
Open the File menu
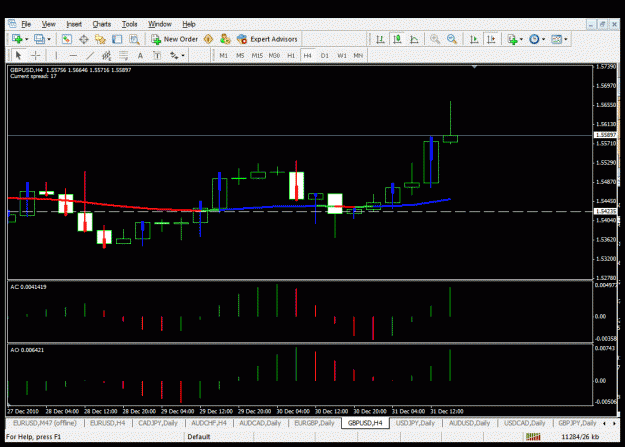pos(26,24)
